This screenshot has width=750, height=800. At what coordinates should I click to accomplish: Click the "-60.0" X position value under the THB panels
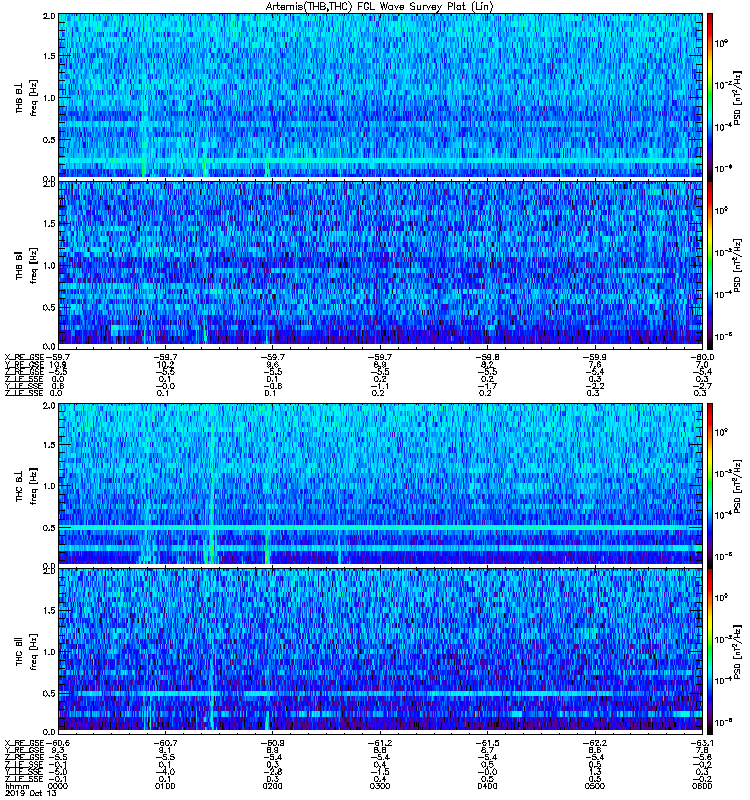[702, 357]
